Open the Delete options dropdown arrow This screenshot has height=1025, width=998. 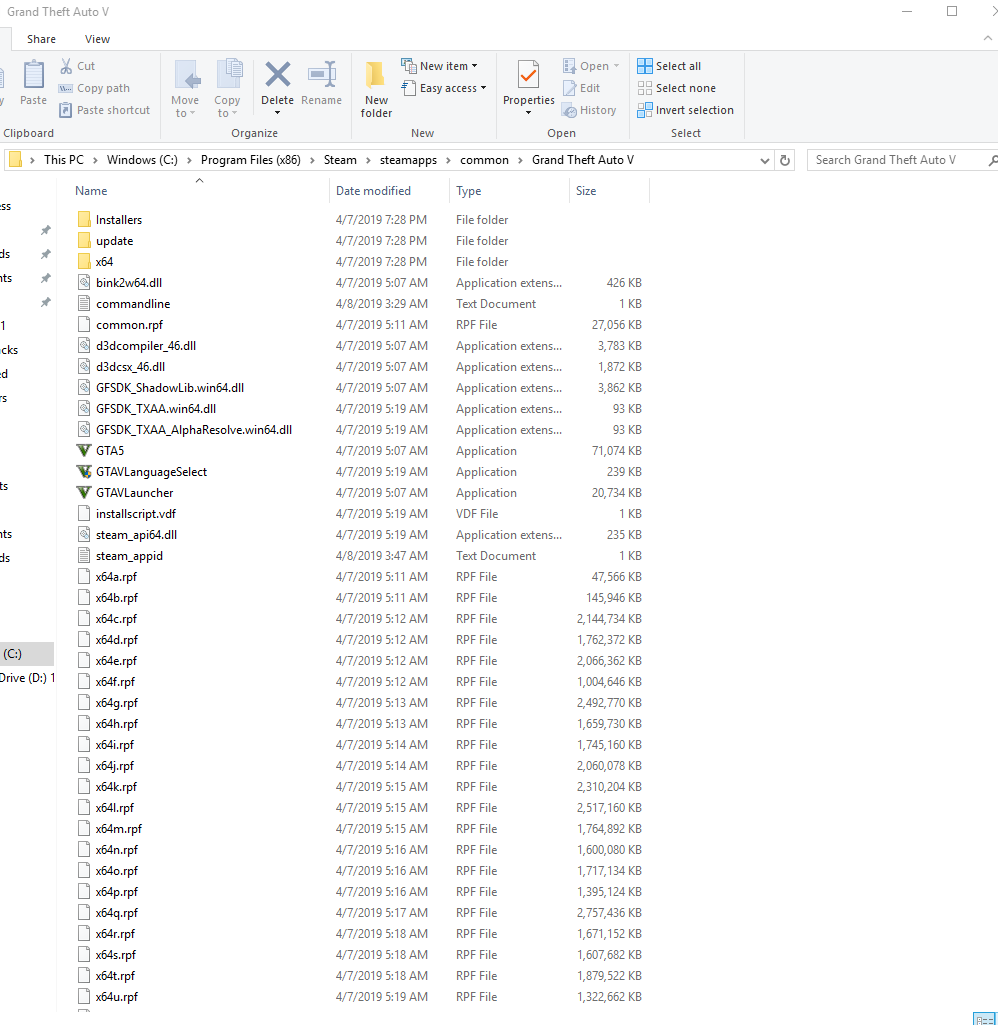coord(277,113)
